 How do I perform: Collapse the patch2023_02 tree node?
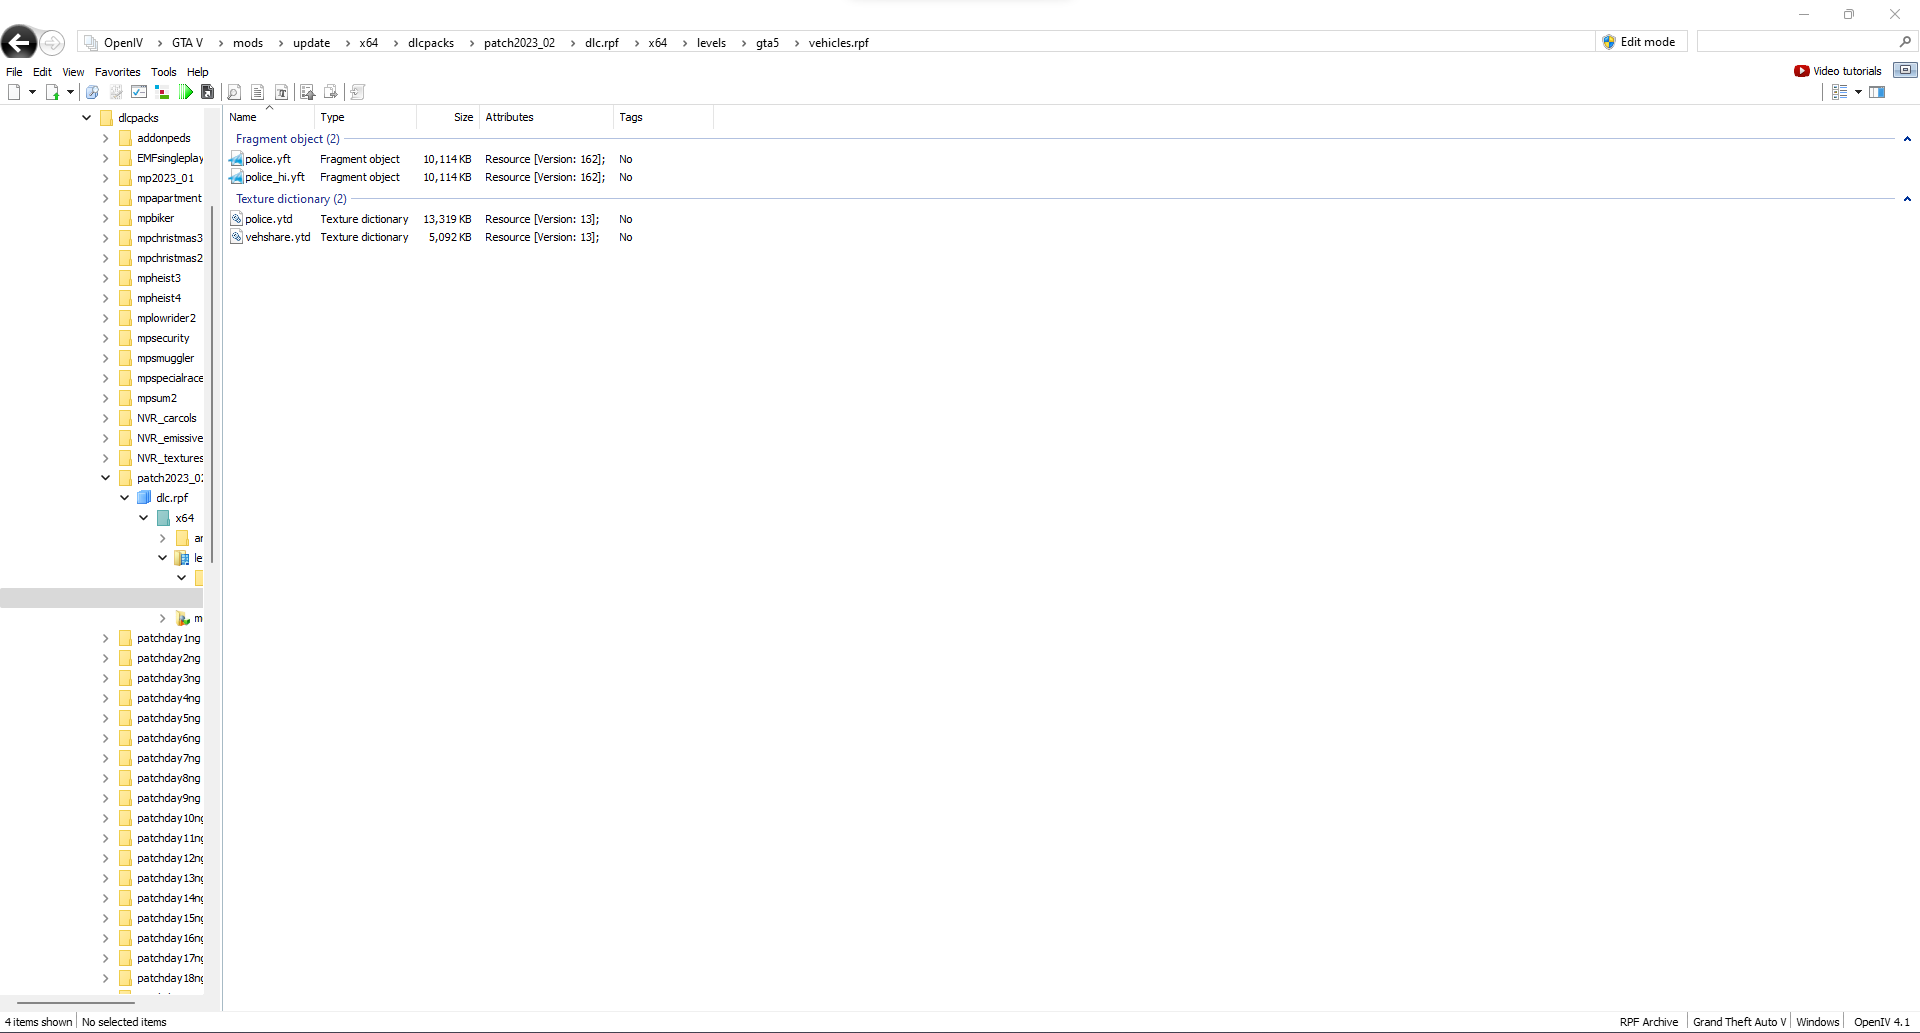click(106, 478)
